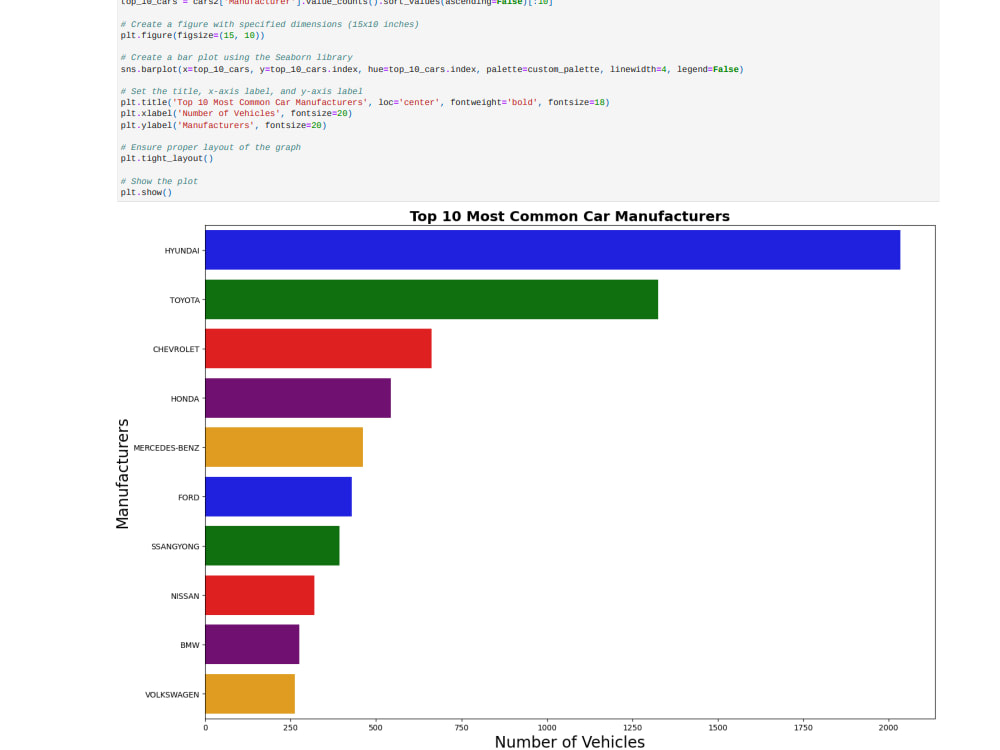Click the purple HONDA bar
Image resolution: width=1000 pixels, height=750 pixels.
(298, 398)
